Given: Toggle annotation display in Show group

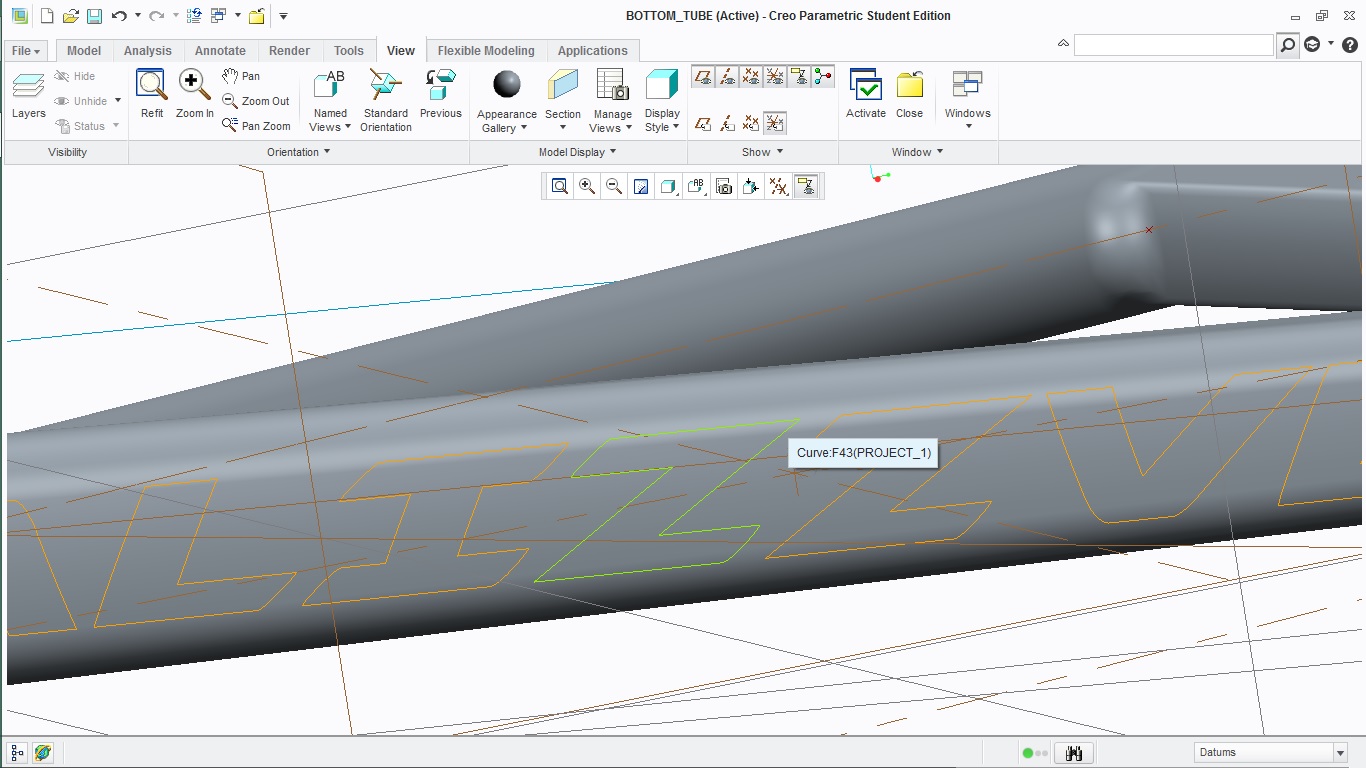Looking at the screenshot, I should (x=799, y=77).
